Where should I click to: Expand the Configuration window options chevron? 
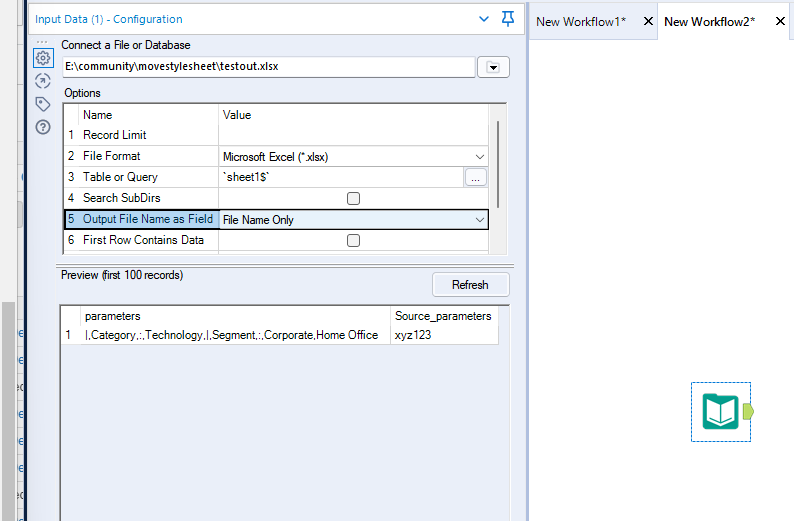[485, 19]
